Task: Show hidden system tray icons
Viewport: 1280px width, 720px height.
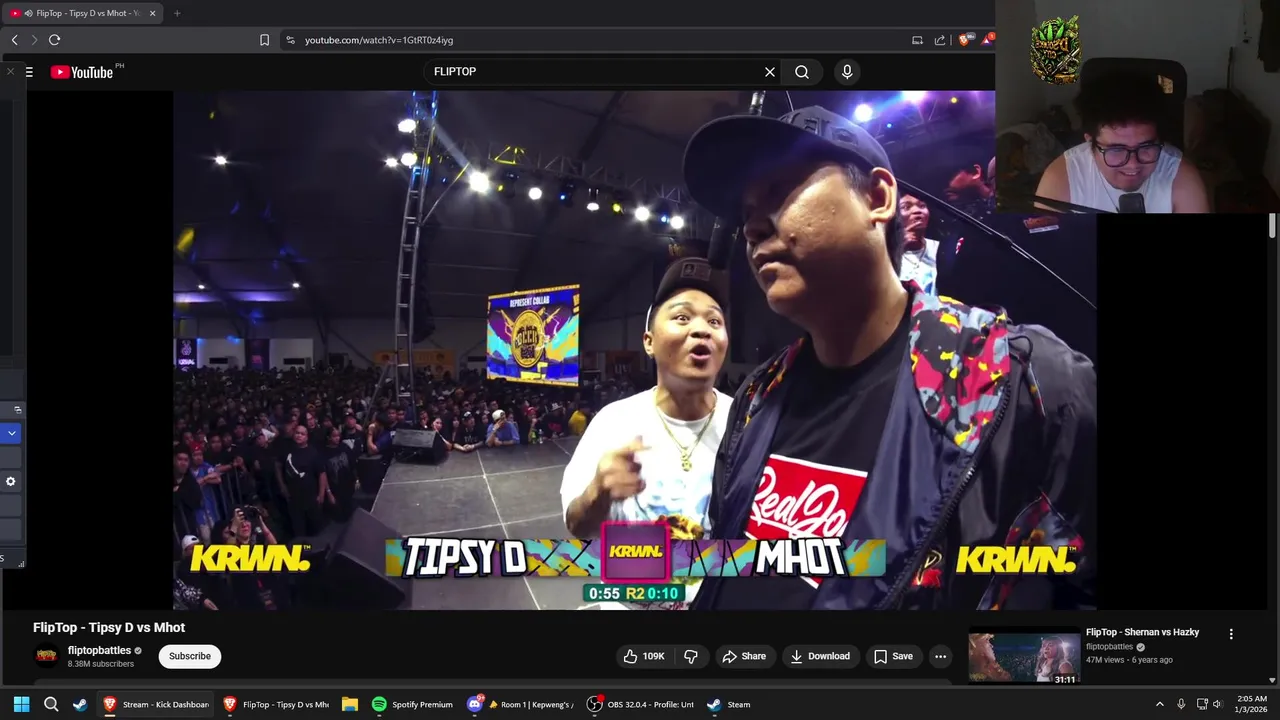Action: point(1160,704)
